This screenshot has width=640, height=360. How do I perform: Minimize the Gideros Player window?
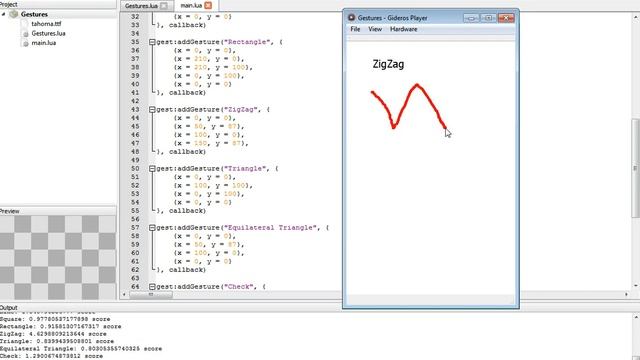pyautogui.click(x=471, y=18)
